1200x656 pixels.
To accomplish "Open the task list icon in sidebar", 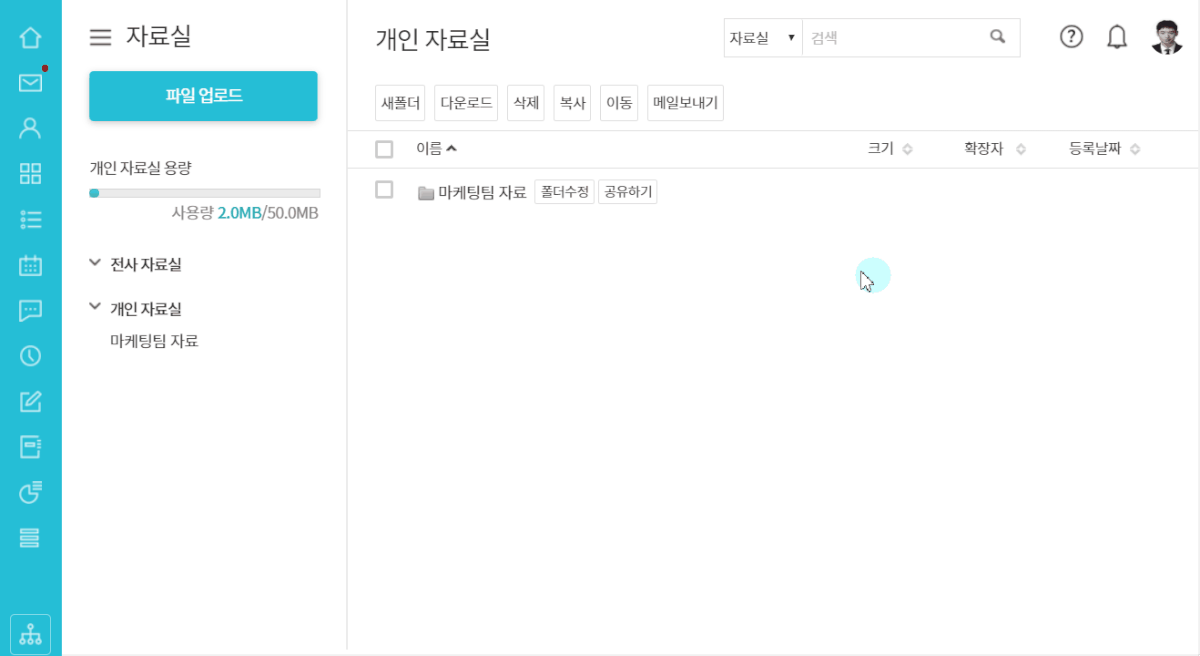I will pos(30,220).
